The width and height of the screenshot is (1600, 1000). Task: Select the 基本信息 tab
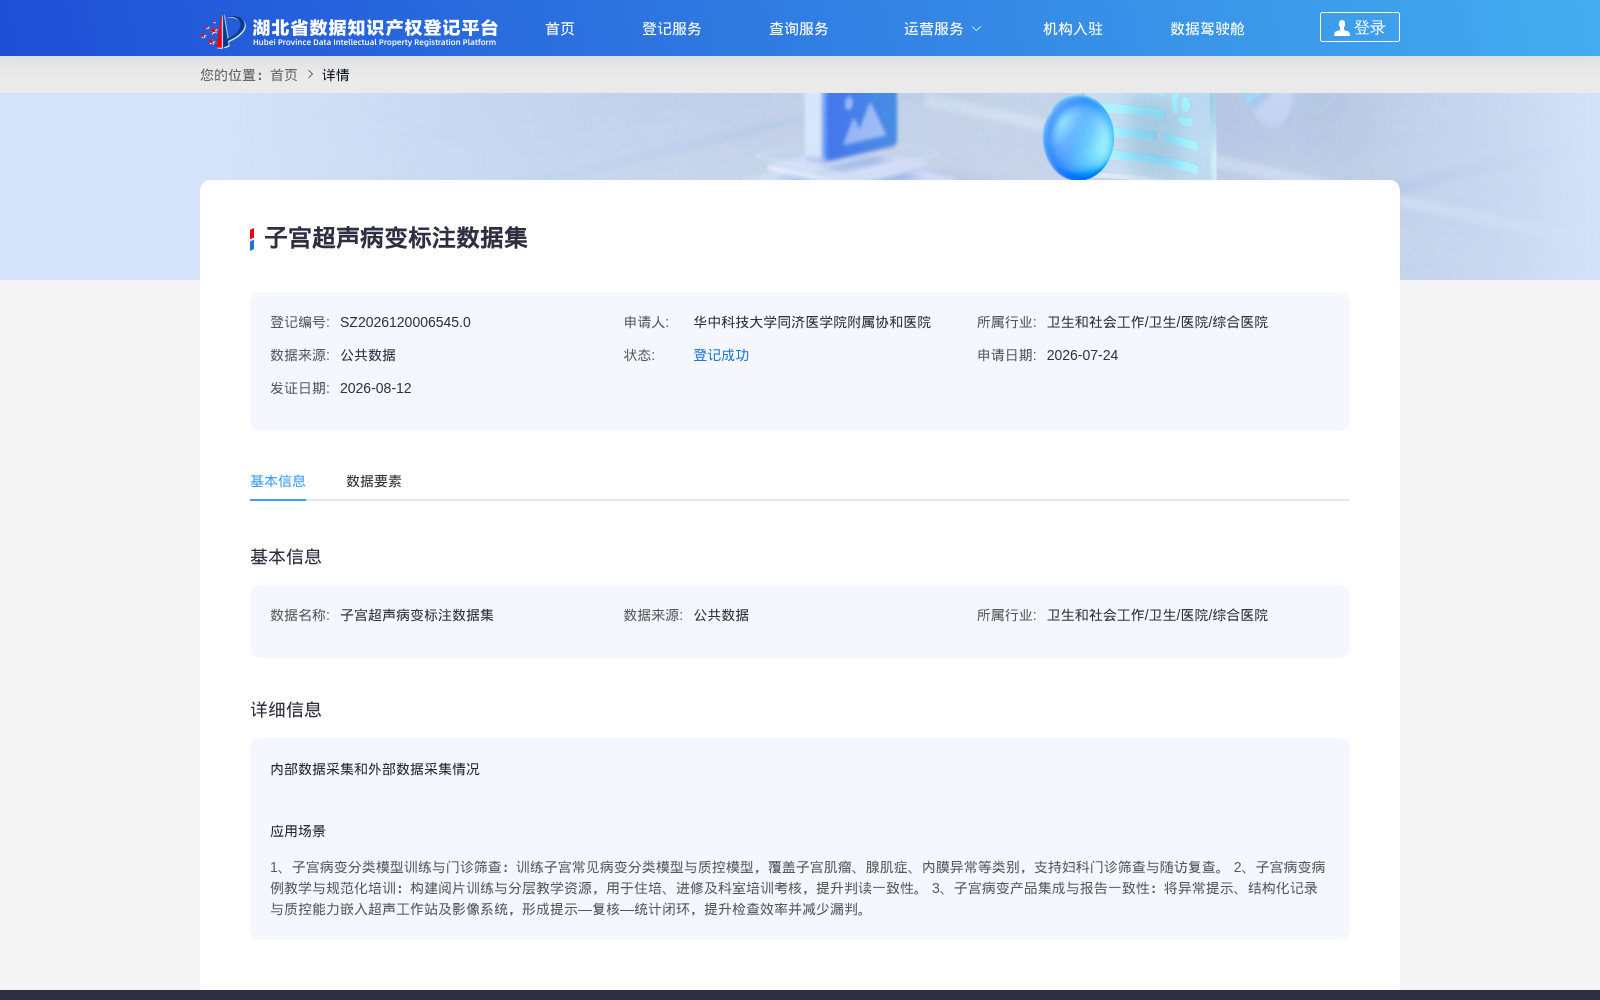click(278, 481)
